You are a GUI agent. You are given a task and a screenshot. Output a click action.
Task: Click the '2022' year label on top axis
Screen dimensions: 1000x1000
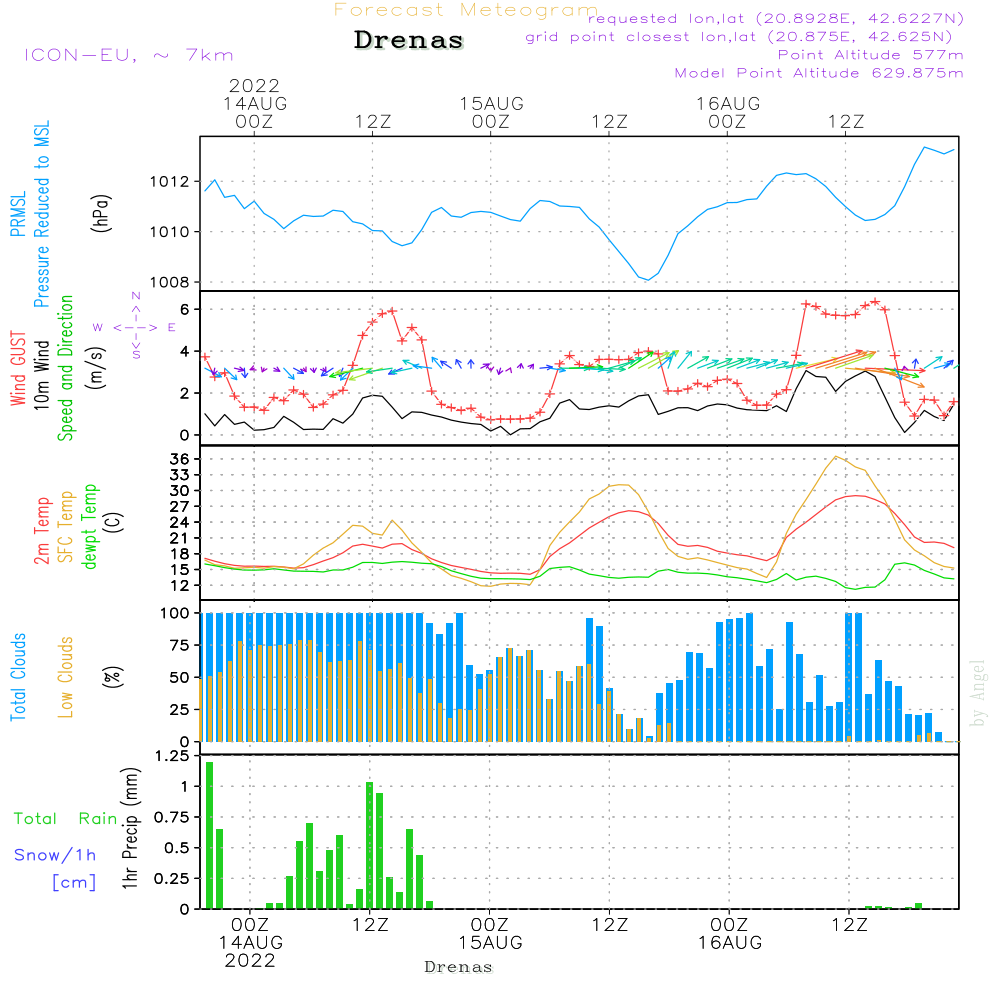(x=254, y=85)
